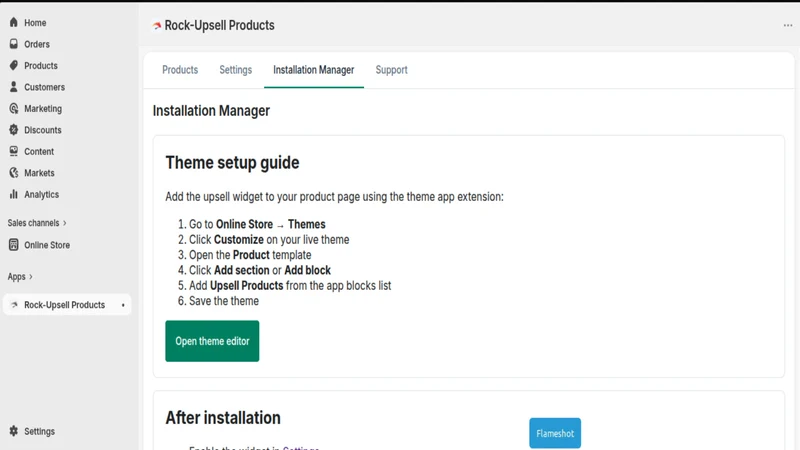Open Analytics in the sidebar

point(41,194)
